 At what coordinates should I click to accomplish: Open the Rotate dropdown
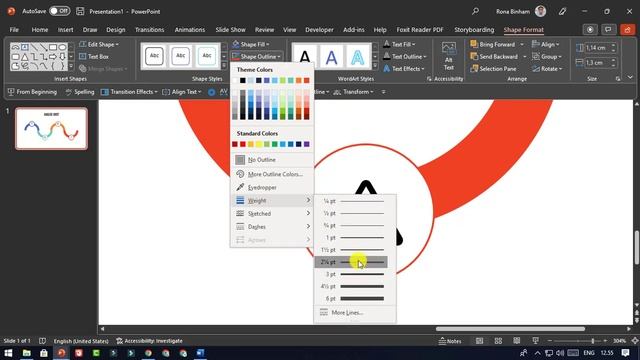(547, 69)
